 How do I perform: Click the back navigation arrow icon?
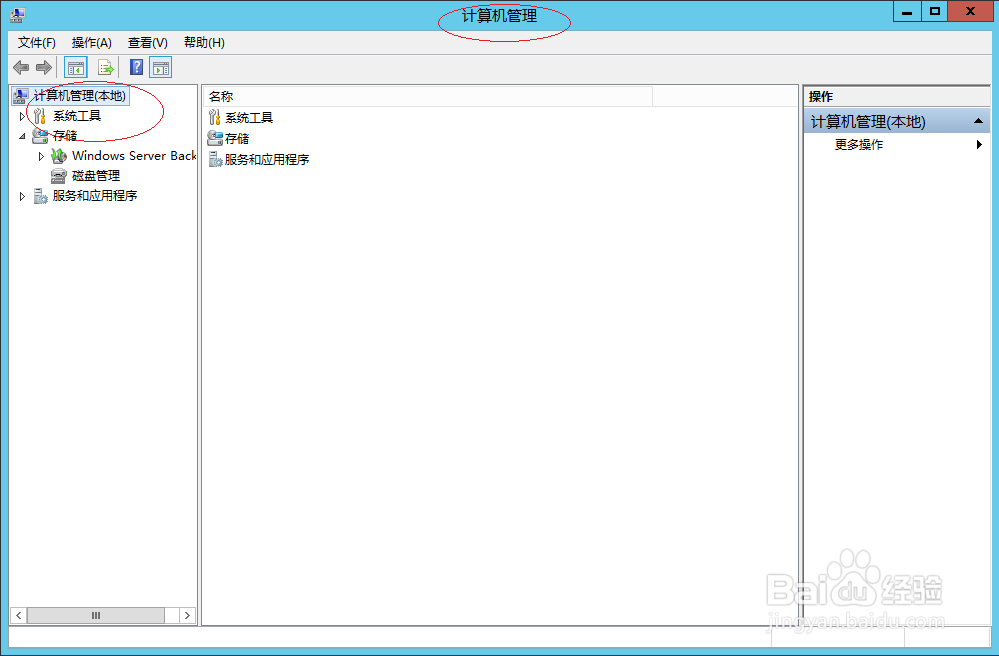click(20, 67)
